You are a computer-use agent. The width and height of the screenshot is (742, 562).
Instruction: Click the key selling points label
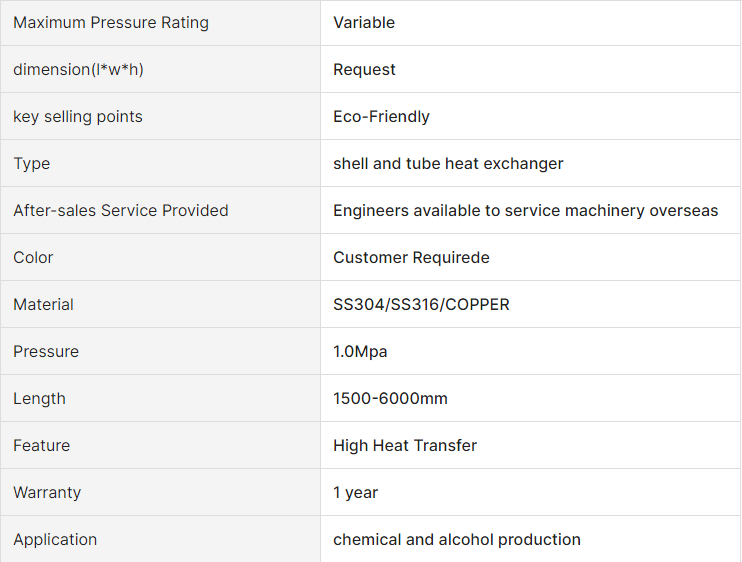click(x=78, y=116)
